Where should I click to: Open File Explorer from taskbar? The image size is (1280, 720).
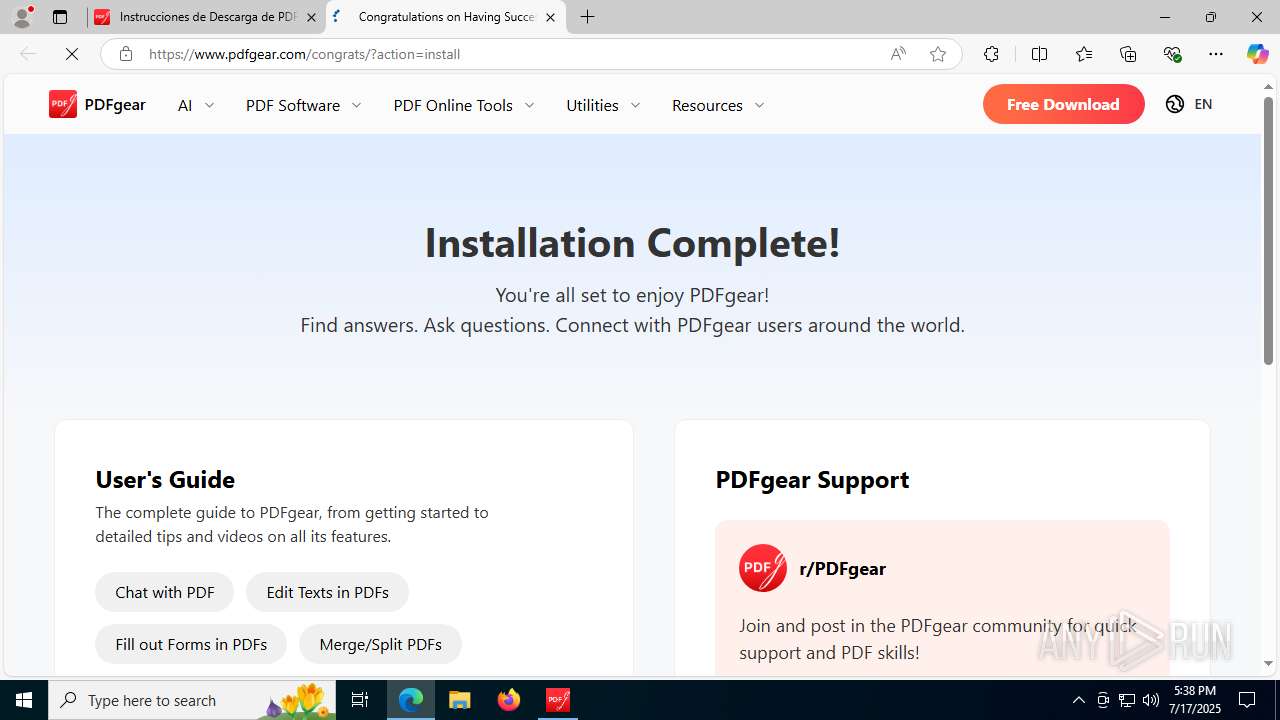coord(459,700)
